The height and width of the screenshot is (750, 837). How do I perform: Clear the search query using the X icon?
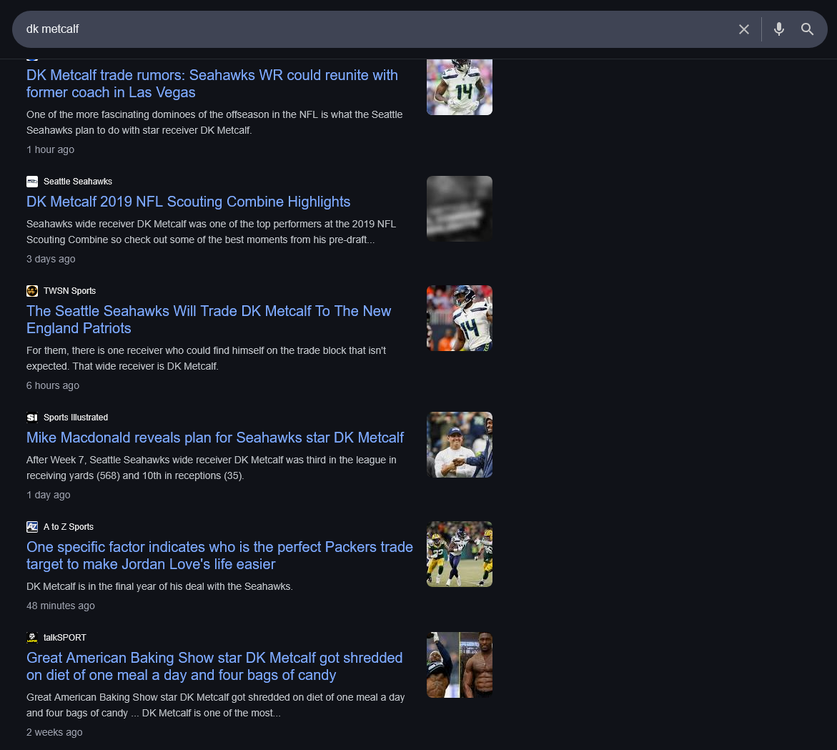click(x=744, y=29)
